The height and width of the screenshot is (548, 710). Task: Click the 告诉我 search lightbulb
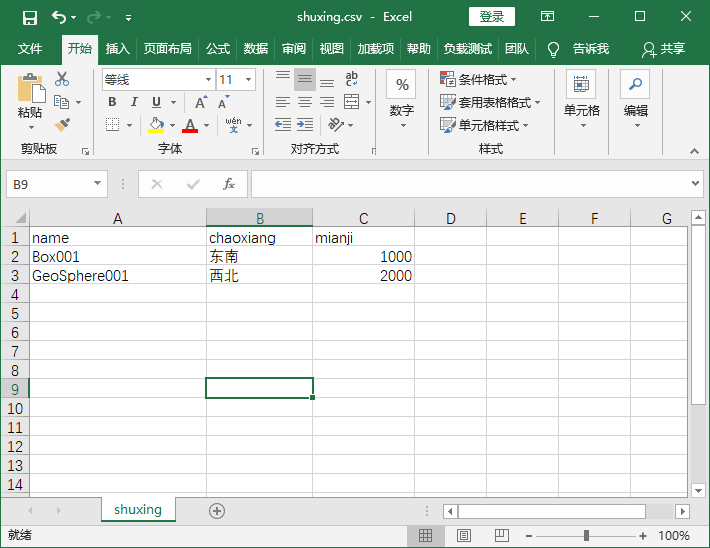(x=553, y=49)
